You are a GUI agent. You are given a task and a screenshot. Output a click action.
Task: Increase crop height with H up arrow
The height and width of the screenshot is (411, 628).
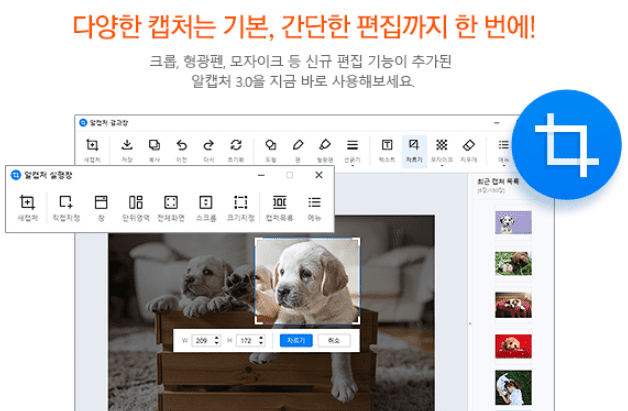261,337
